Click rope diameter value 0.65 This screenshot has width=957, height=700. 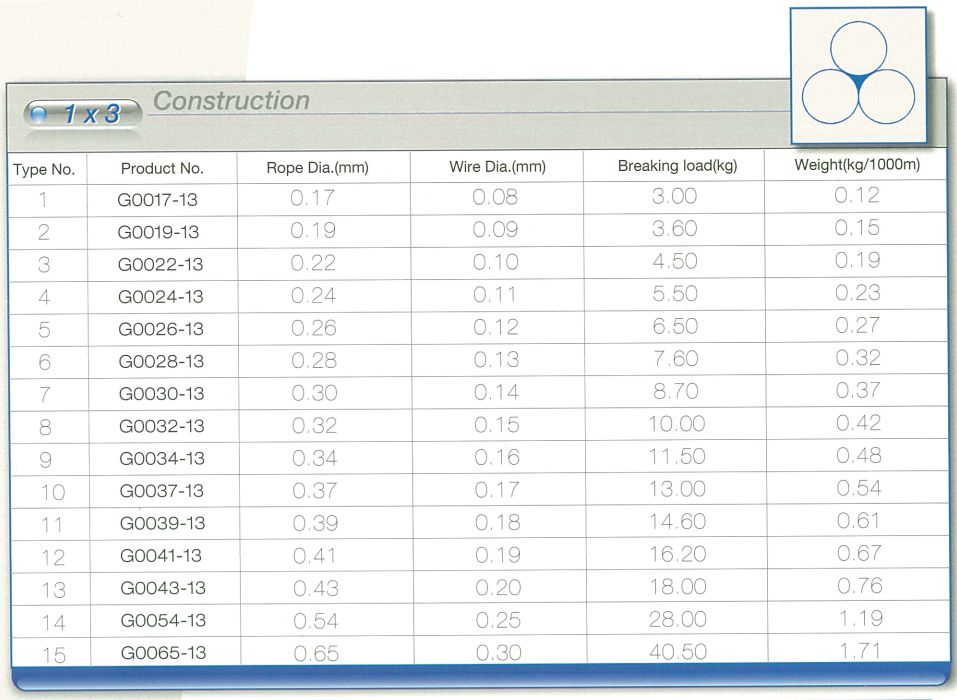(316, 654)
